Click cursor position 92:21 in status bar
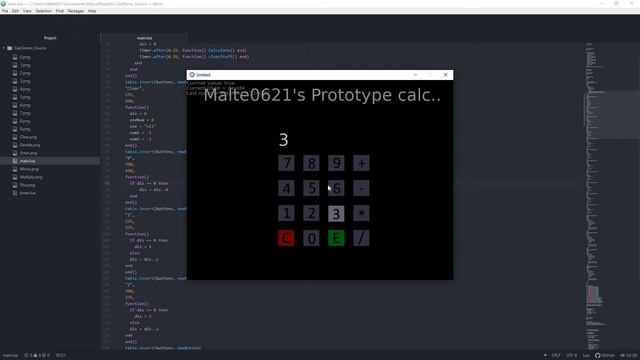Screen dimensions: 640x360 [61, 356]
